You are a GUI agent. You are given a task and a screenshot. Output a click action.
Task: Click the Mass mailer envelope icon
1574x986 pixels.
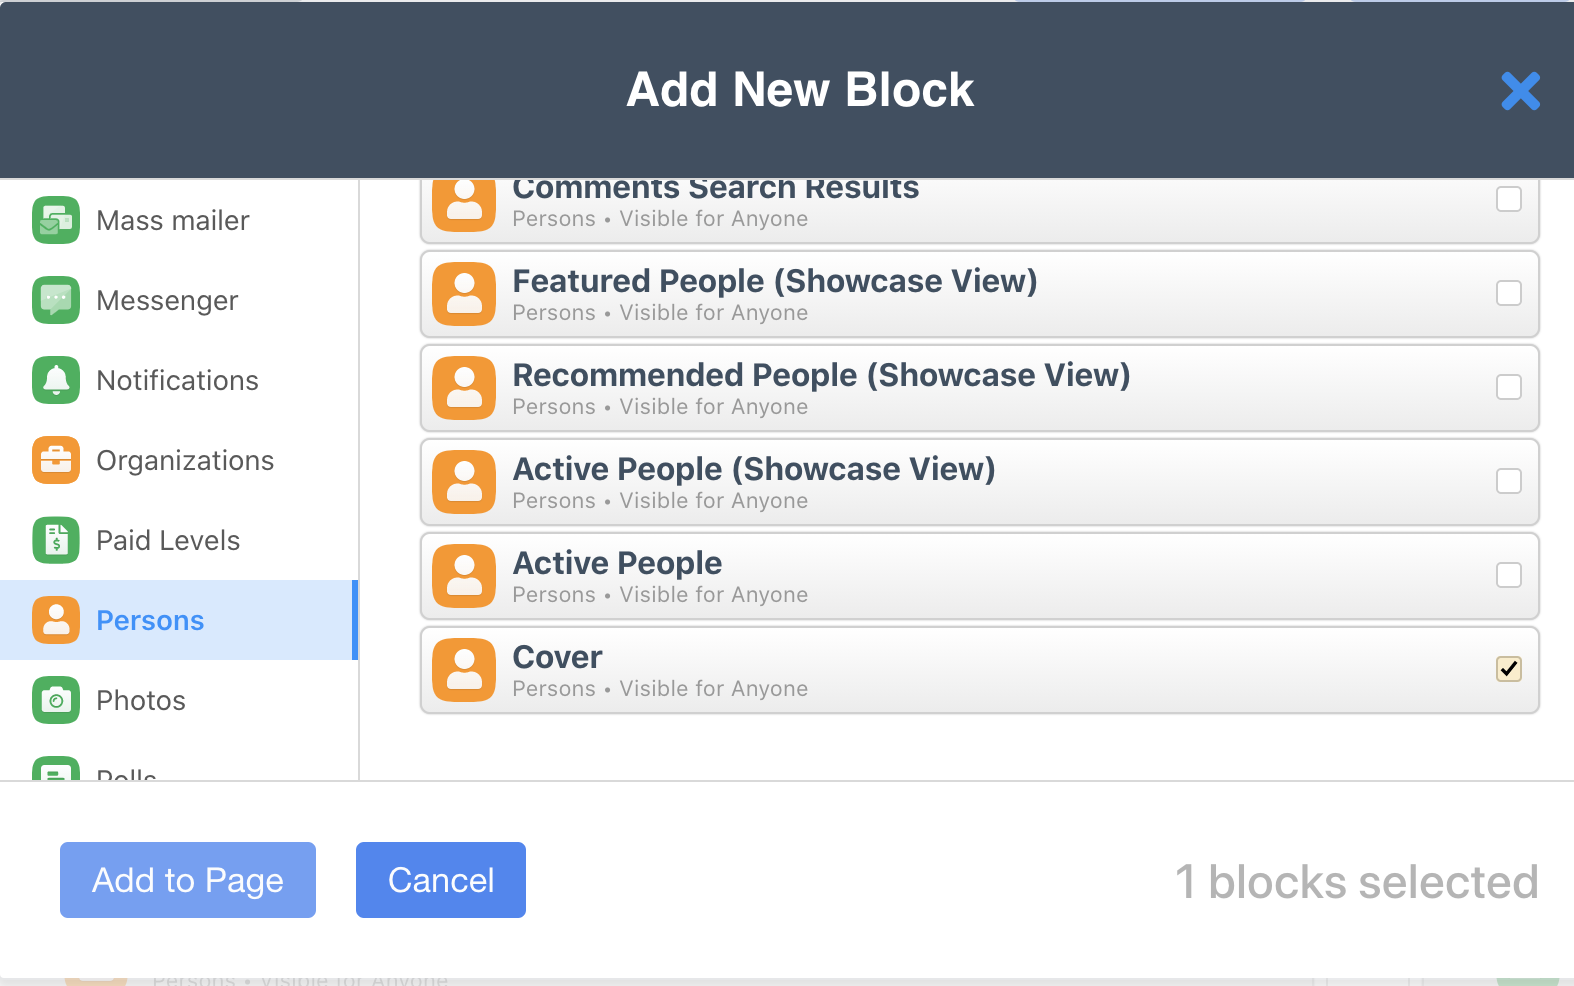click(56, 220)
